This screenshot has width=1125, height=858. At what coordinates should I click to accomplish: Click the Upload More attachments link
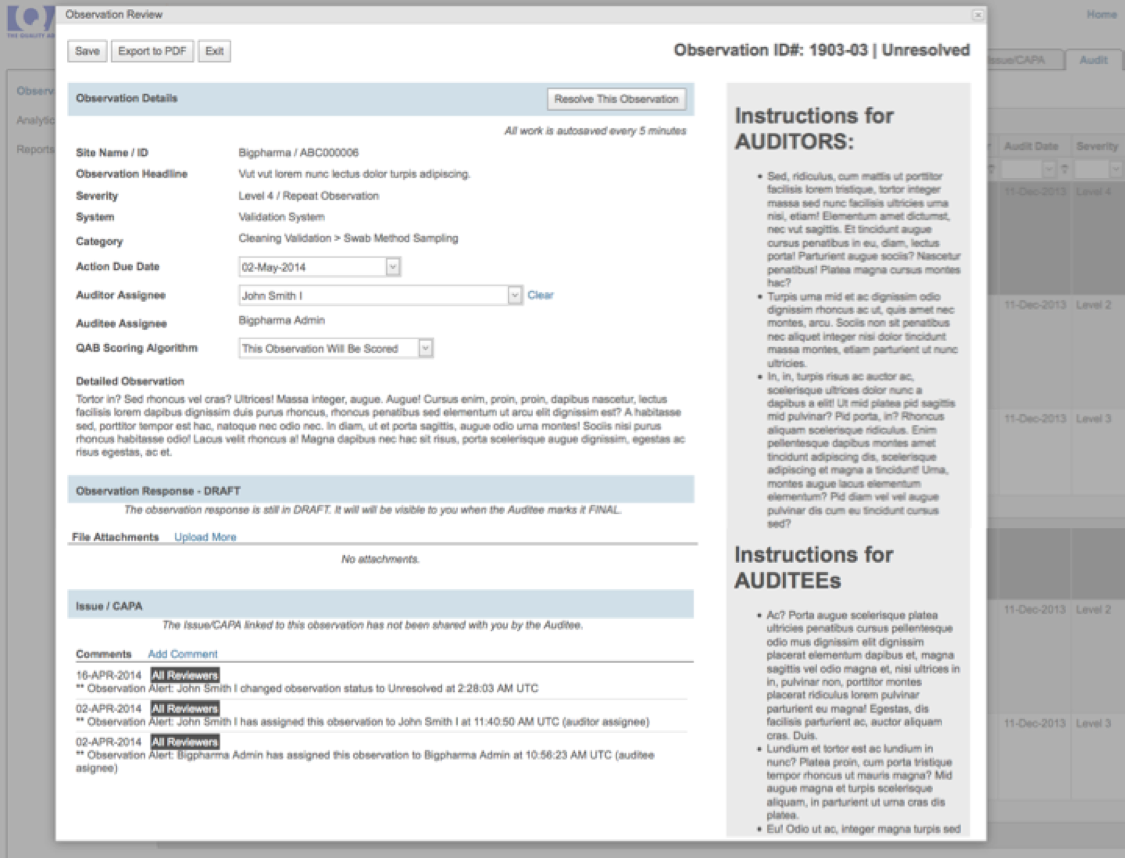tap(205, 537)
